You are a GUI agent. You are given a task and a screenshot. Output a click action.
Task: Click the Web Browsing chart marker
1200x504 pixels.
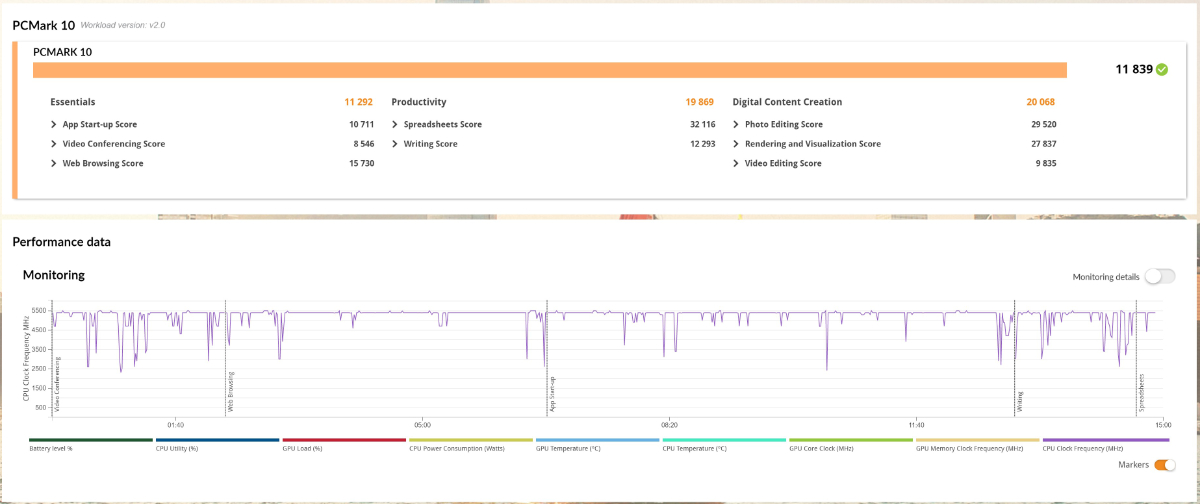click(230, 393)
